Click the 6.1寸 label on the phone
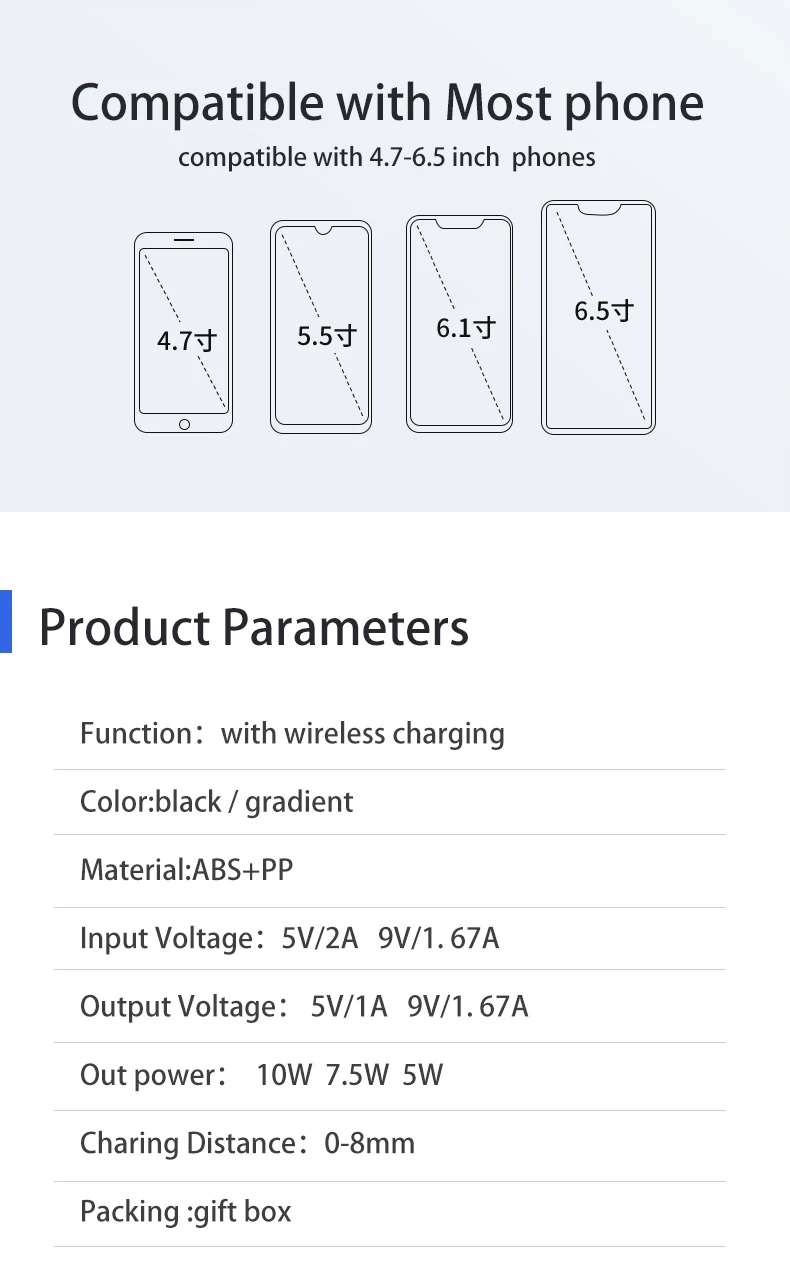The height and width of the screenshot is (1284, 790). click(466, 328)
